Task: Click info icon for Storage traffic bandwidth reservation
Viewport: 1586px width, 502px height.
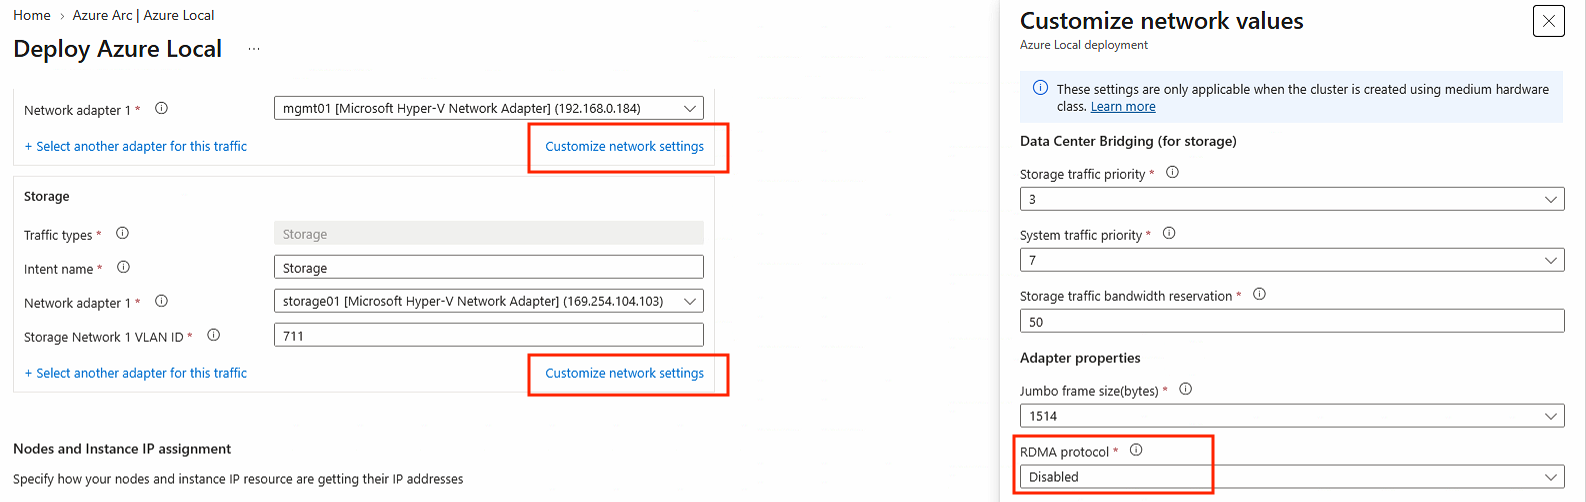Action: [1259, 294]
